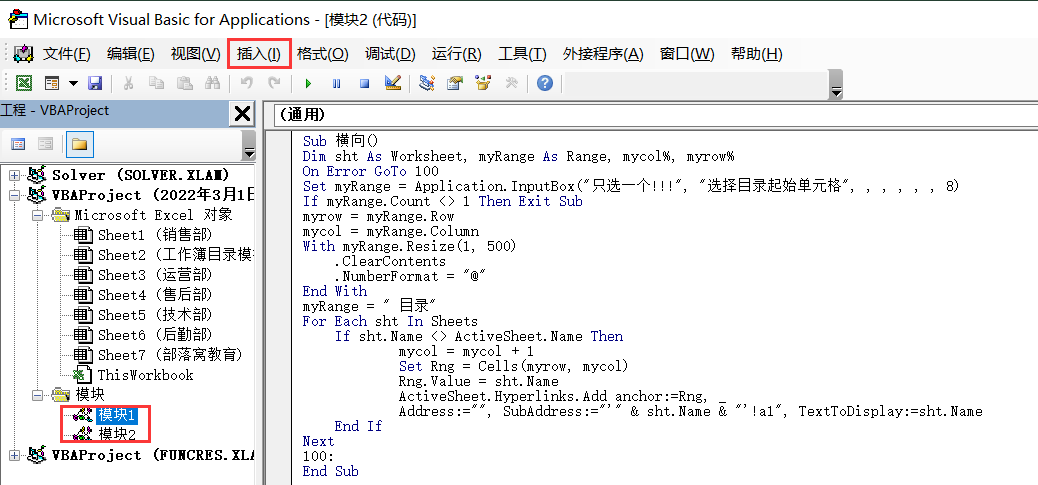1038x485 pixels.
Task: Open the 插入(I) menu
Action: pos(259,54)
